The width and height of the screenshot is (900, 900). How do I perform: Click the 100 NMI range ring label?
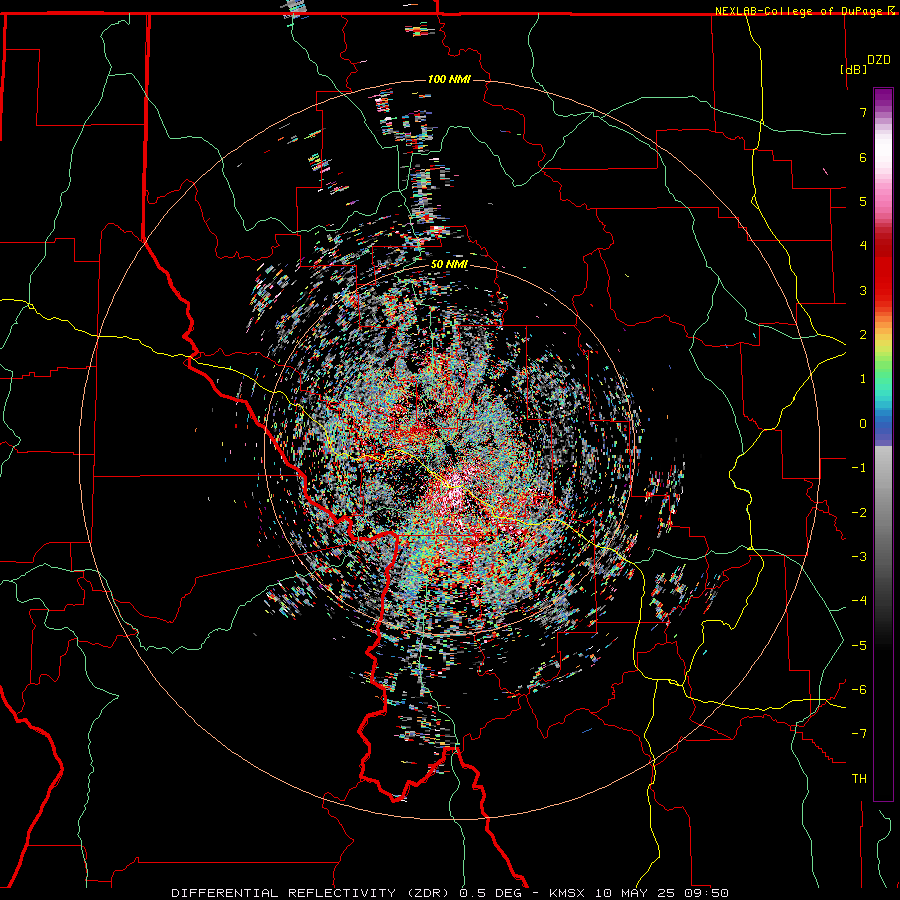pos(449,79)
